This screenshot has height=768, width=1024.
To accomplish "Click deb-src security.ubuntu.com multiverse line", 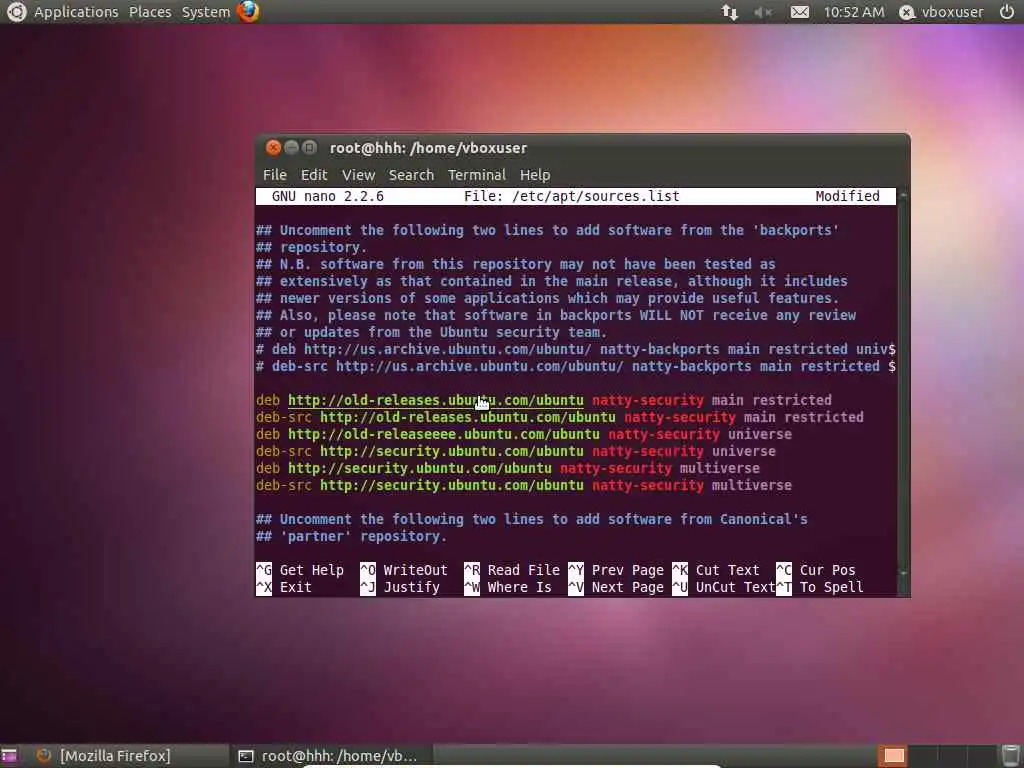I will 524,485.
